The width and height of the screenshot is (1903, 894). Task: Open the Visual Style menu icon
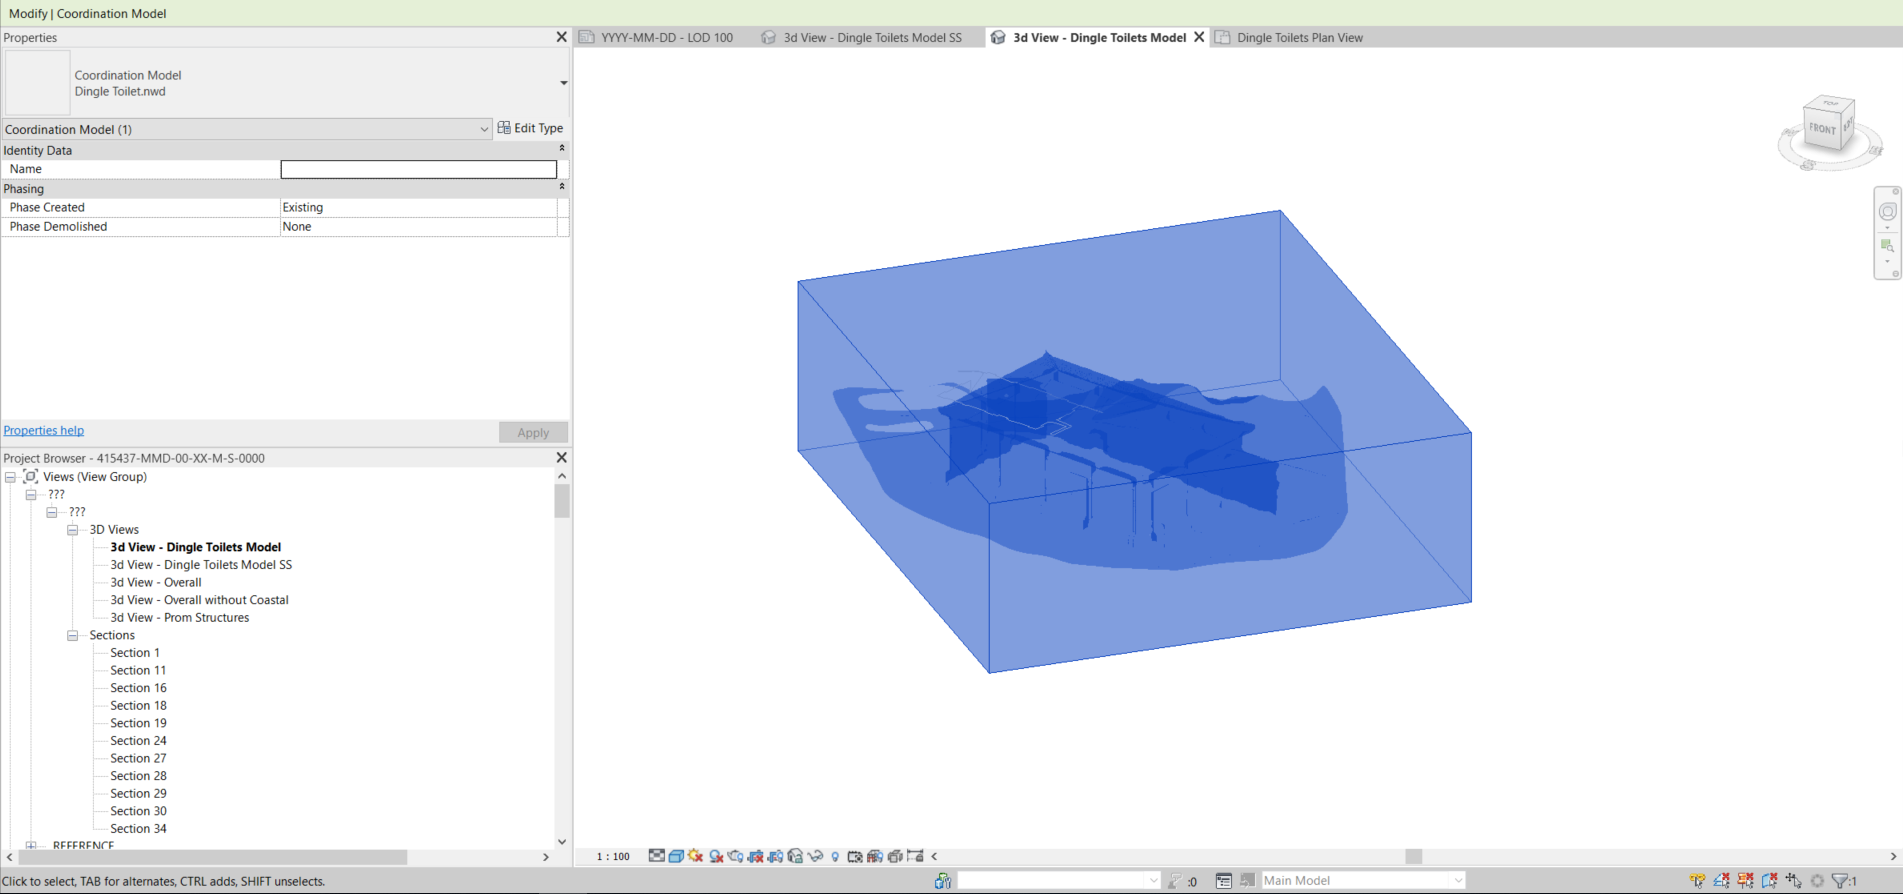(x=676, y=856)
